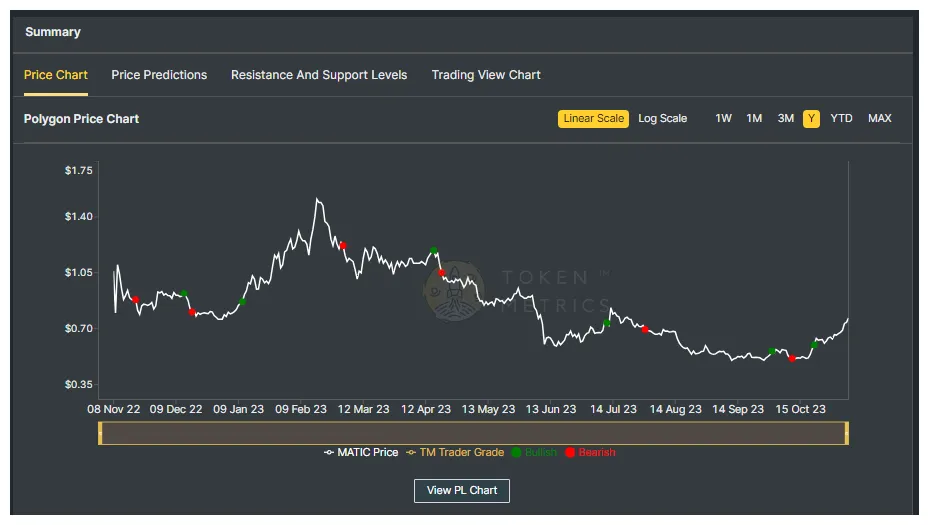The height and width of the screenshot is (525, 929).
Task: Switch chart to Log Scale
Action: 662,119
